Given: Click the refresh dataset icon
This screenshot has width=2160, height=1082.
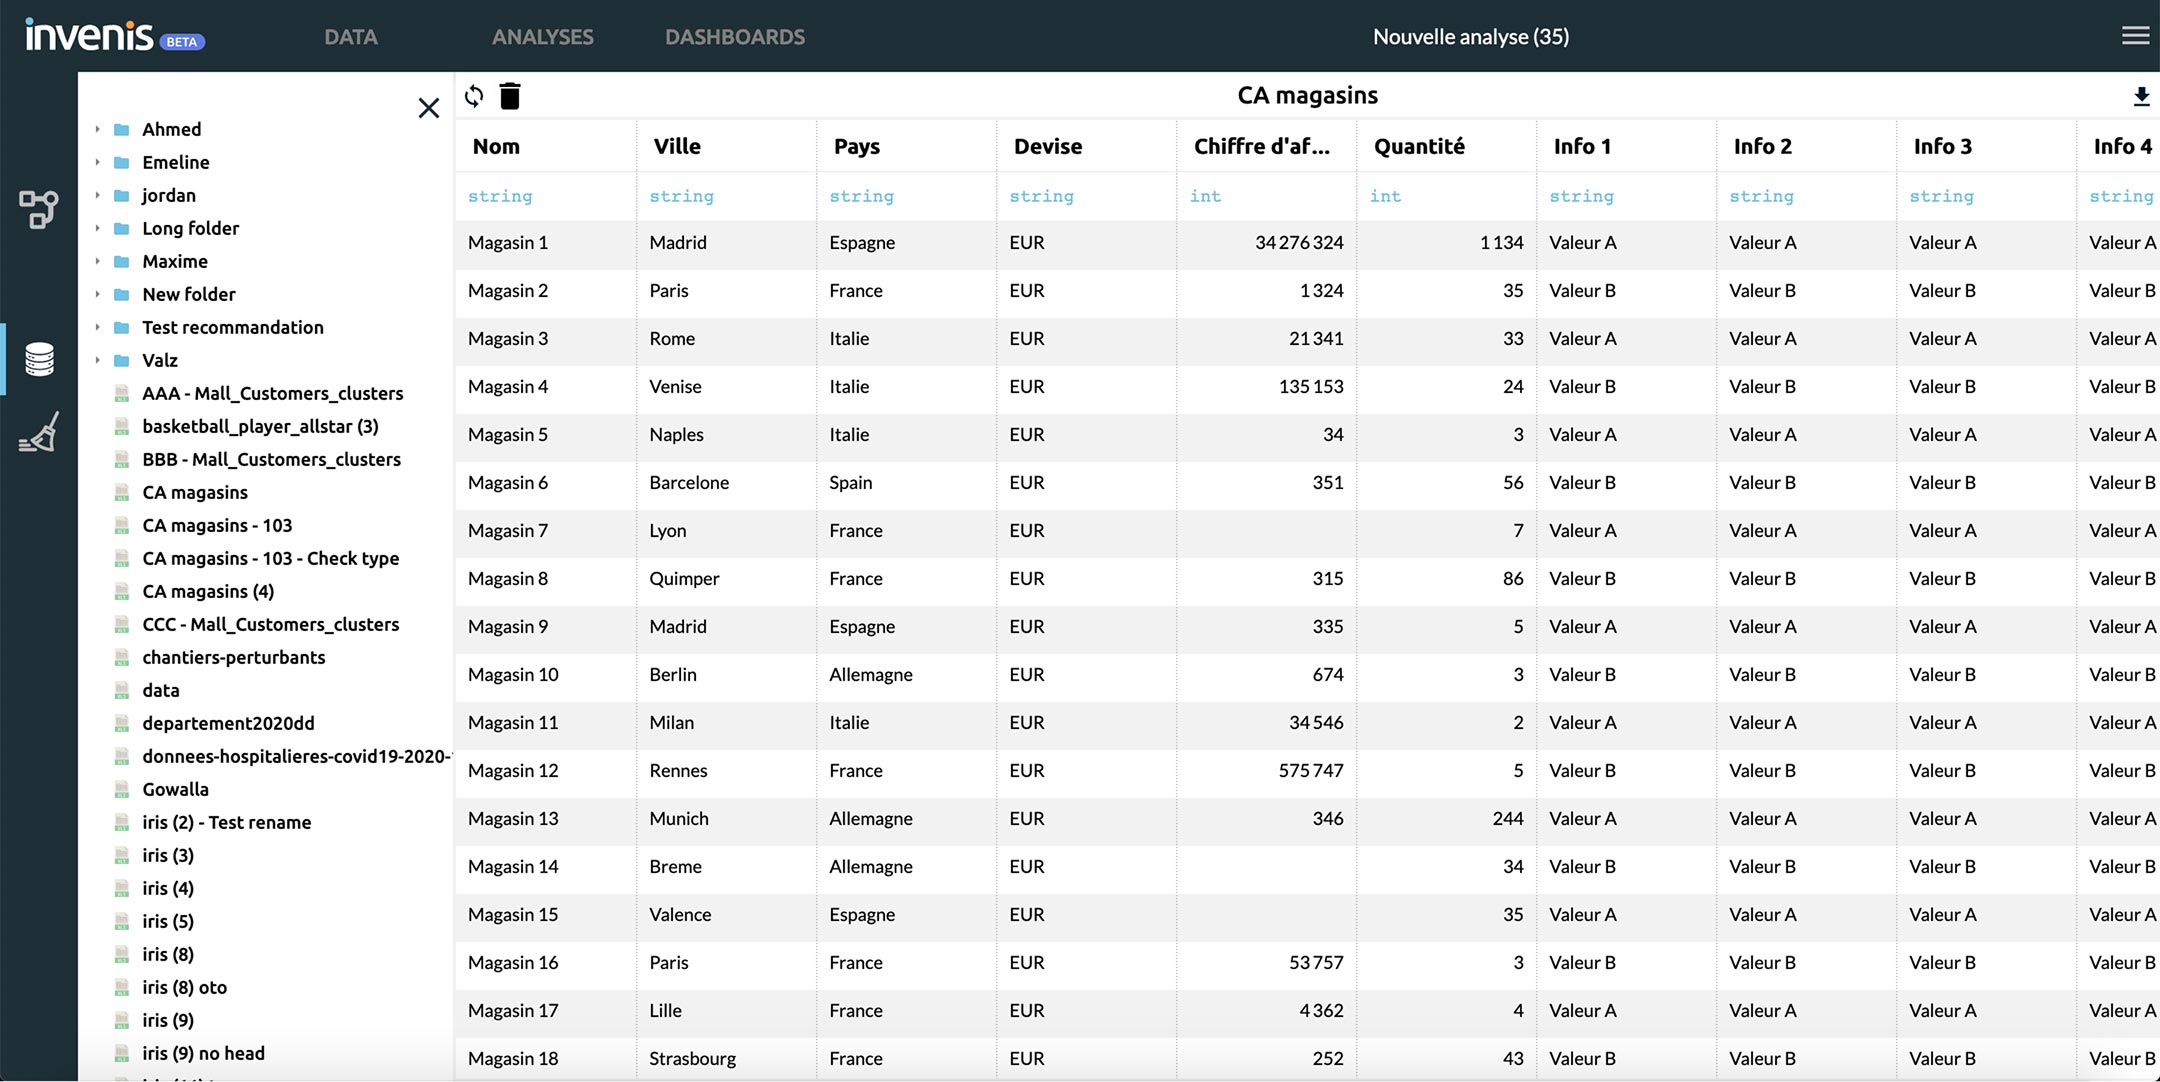Looking at the screenshot, I should (x=474, y=96).
